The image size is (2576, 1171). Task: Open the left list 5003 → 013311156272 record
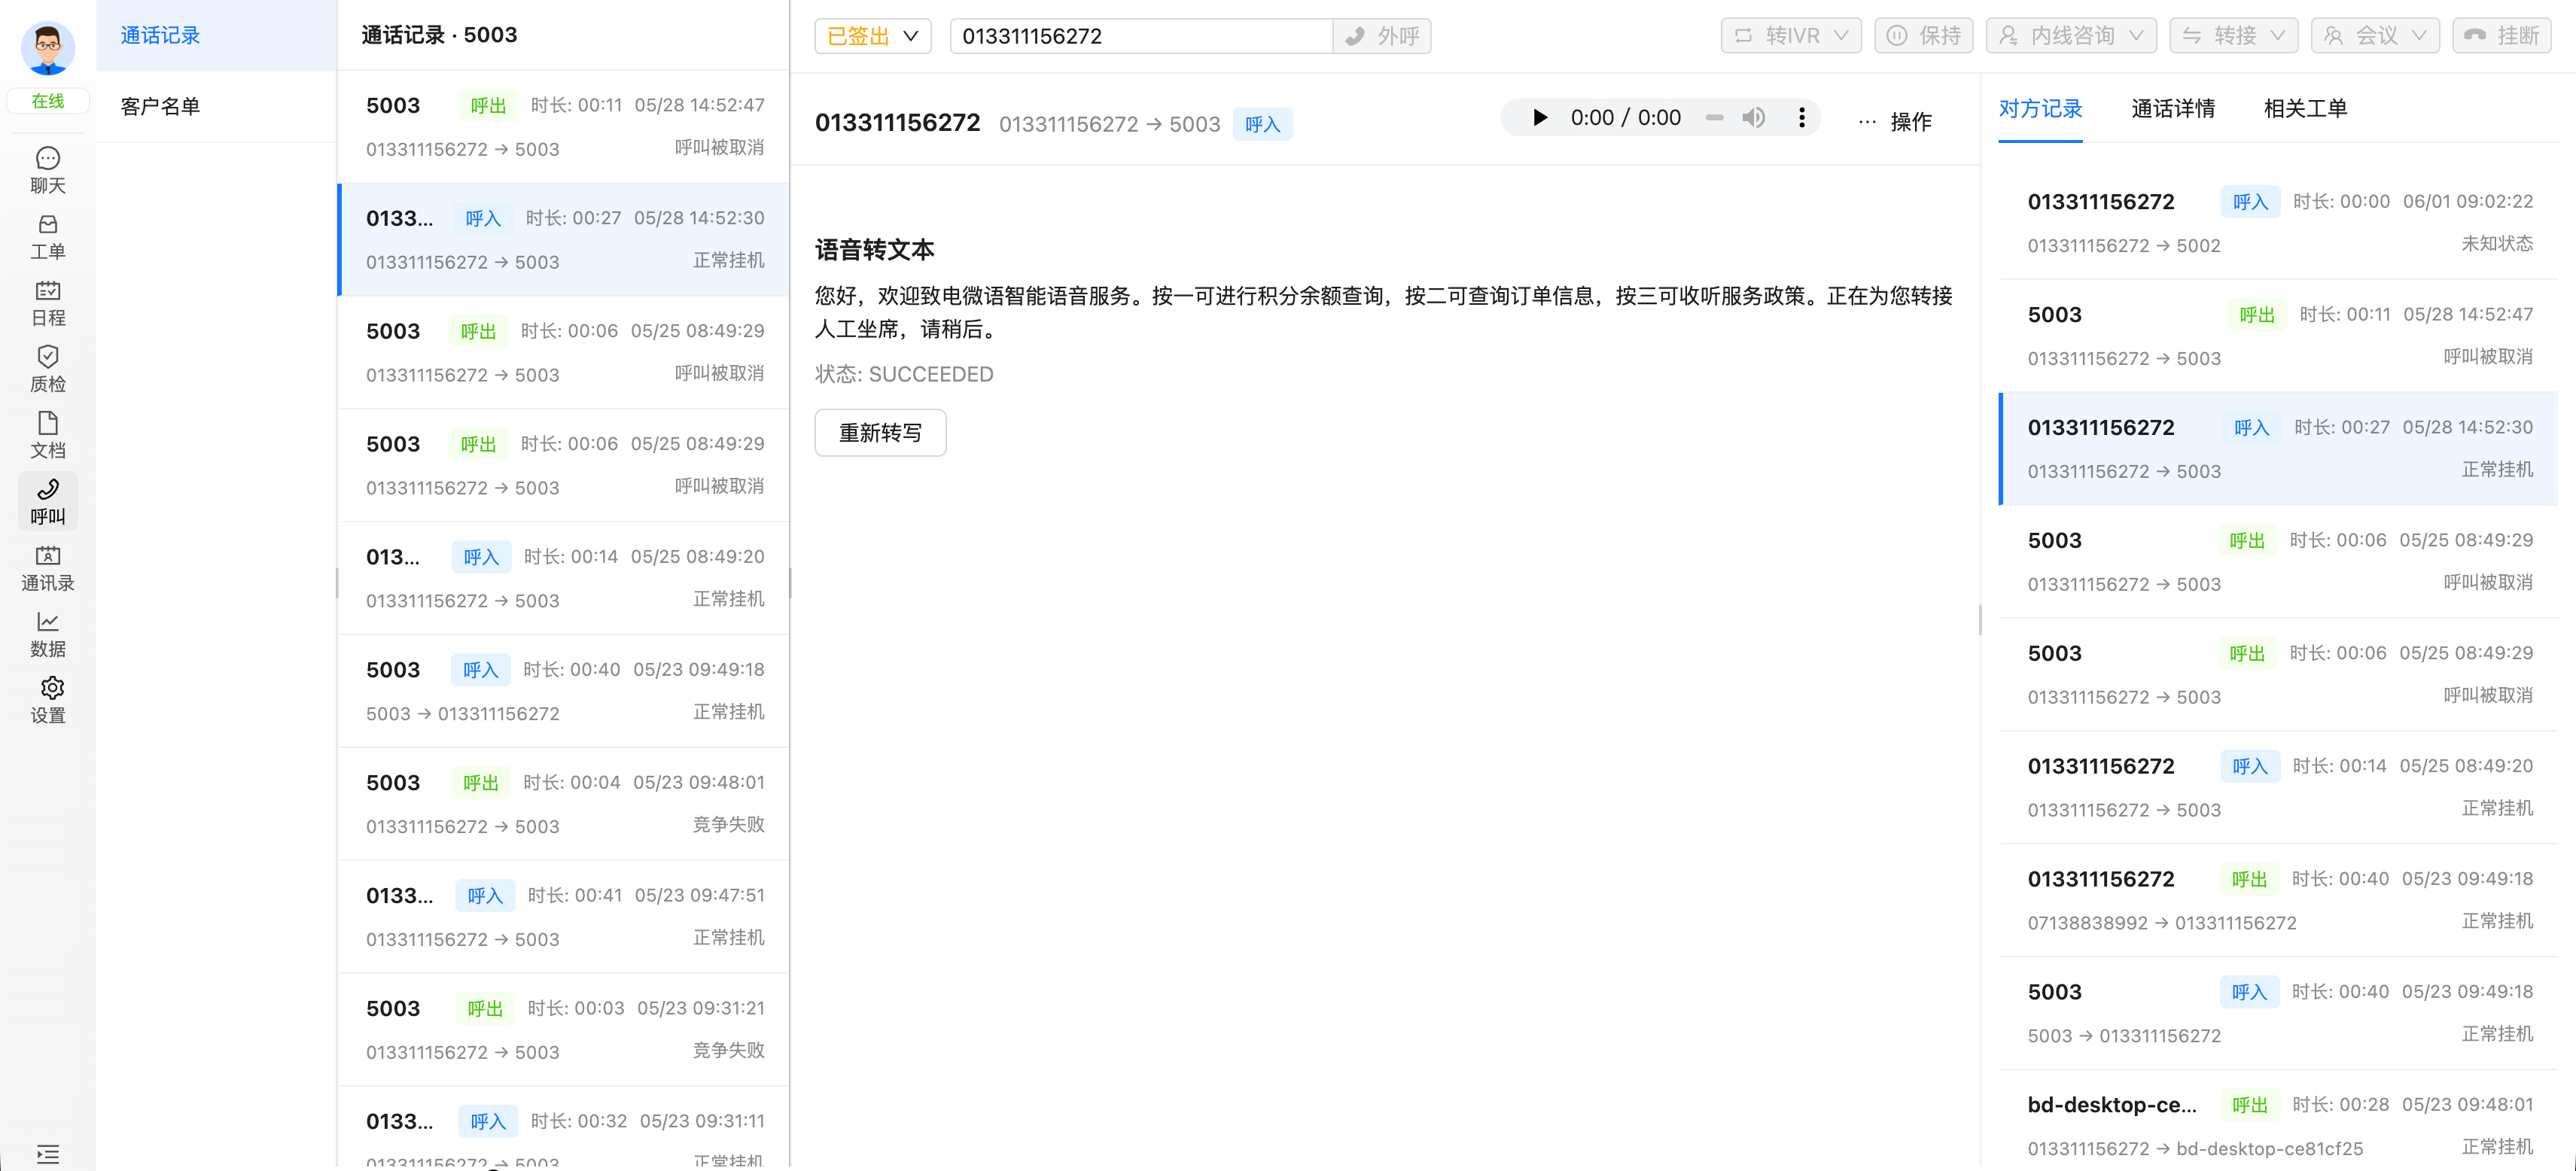(x=564, y=691)
